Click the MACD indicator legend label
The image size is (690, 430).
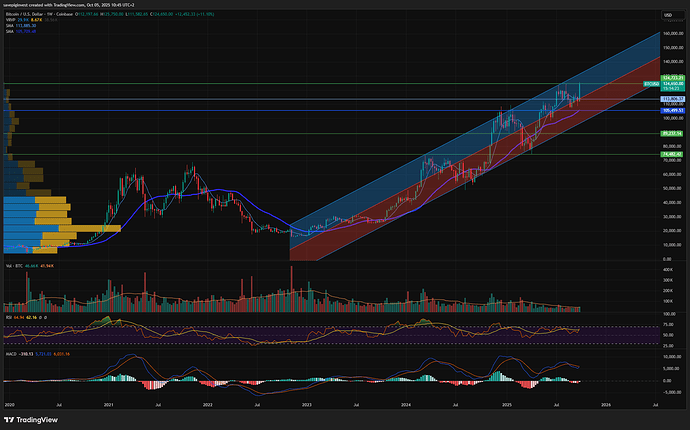pyautogui.click(x=11, y=352)
